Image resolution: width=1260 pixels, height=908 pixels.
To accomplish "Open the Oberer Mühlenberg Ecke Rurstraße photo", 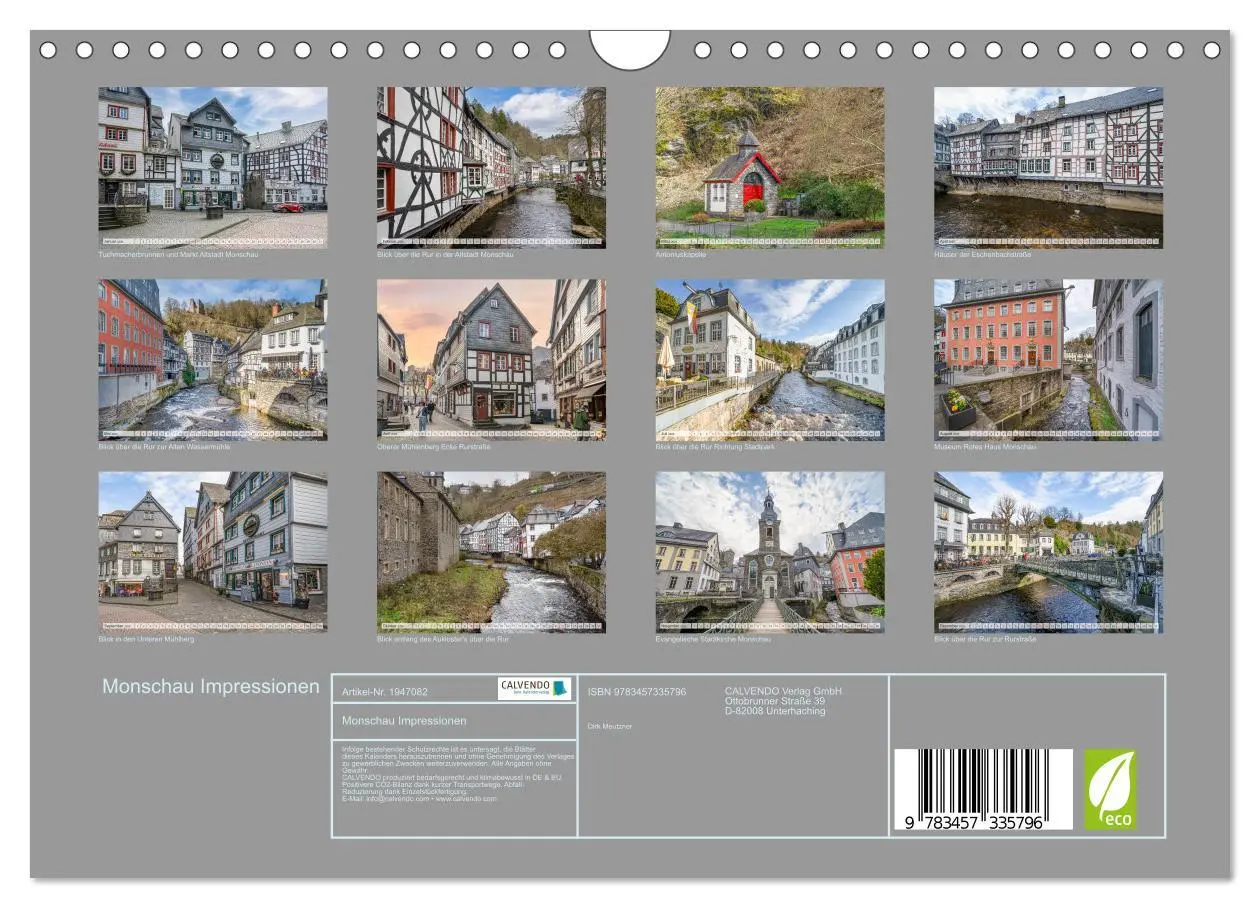I will [x=491, y=360].
